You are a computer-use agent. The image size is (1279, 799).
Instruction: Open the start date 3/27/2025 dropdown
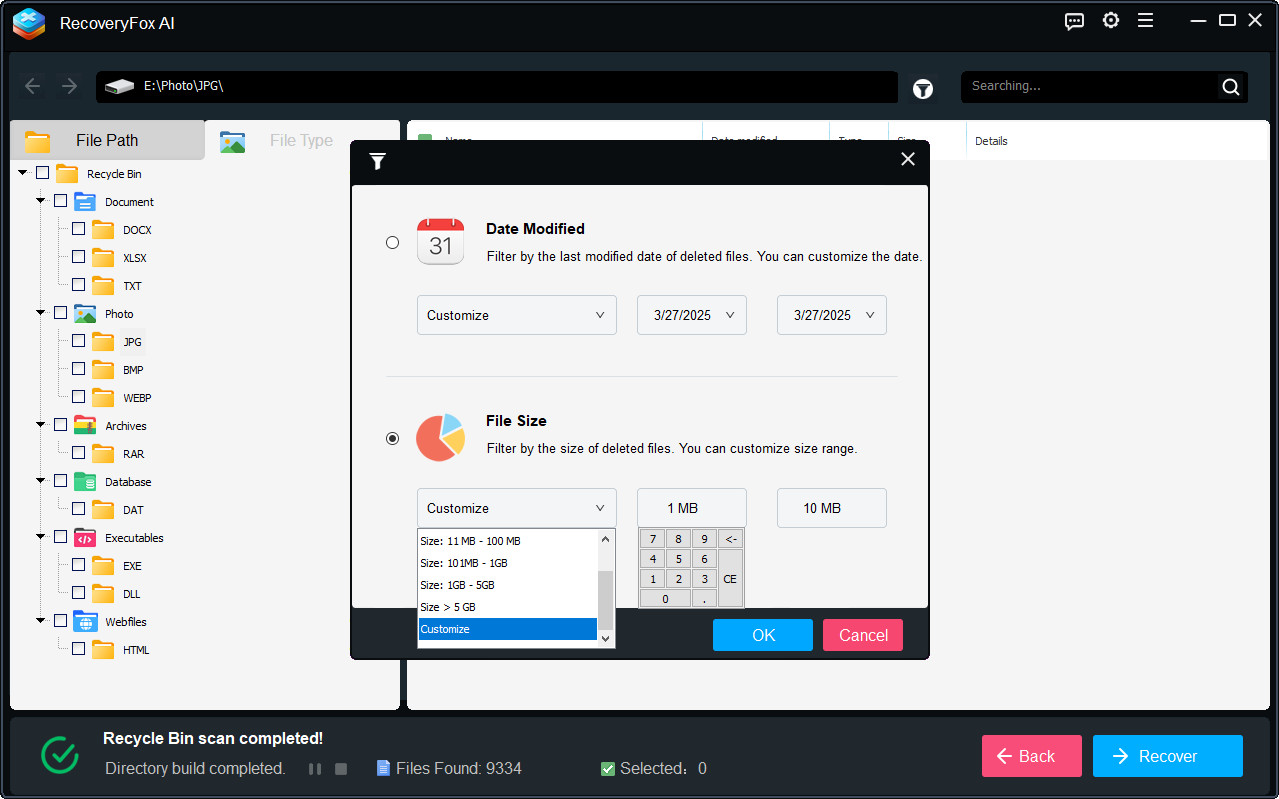point(692,315)
